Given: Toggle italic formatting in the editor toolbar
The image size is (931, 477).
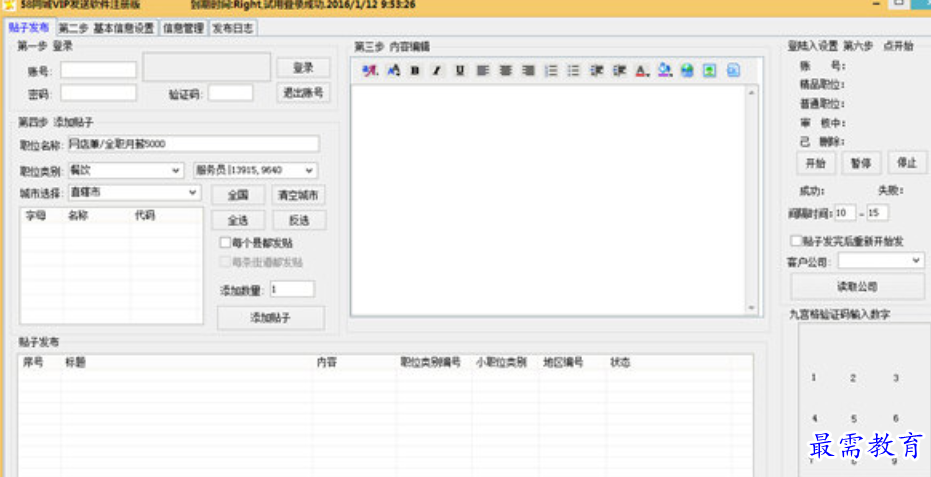Looking at the screenshot, I should click(x=437, y=71).
